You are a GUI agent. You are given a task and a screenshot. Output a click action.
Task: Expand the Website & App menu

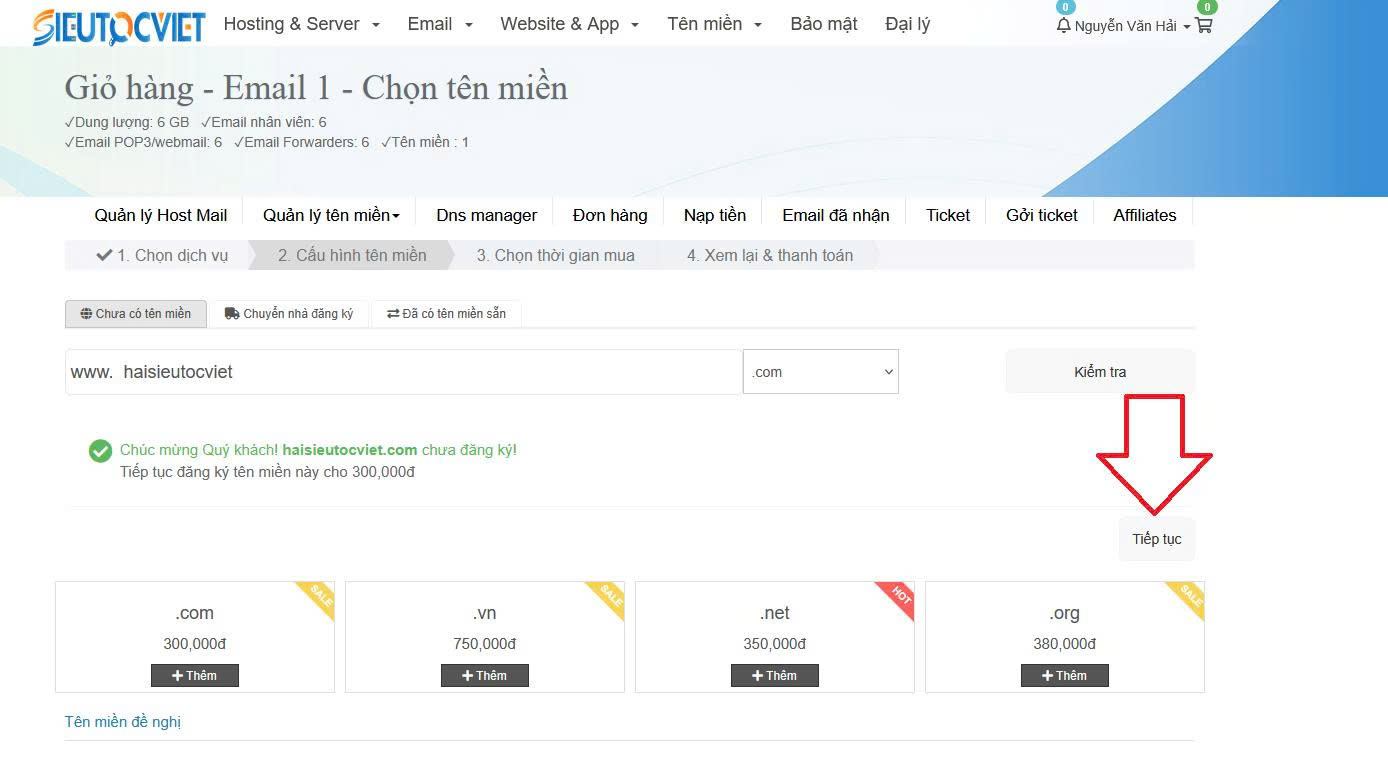coord(569,24)
